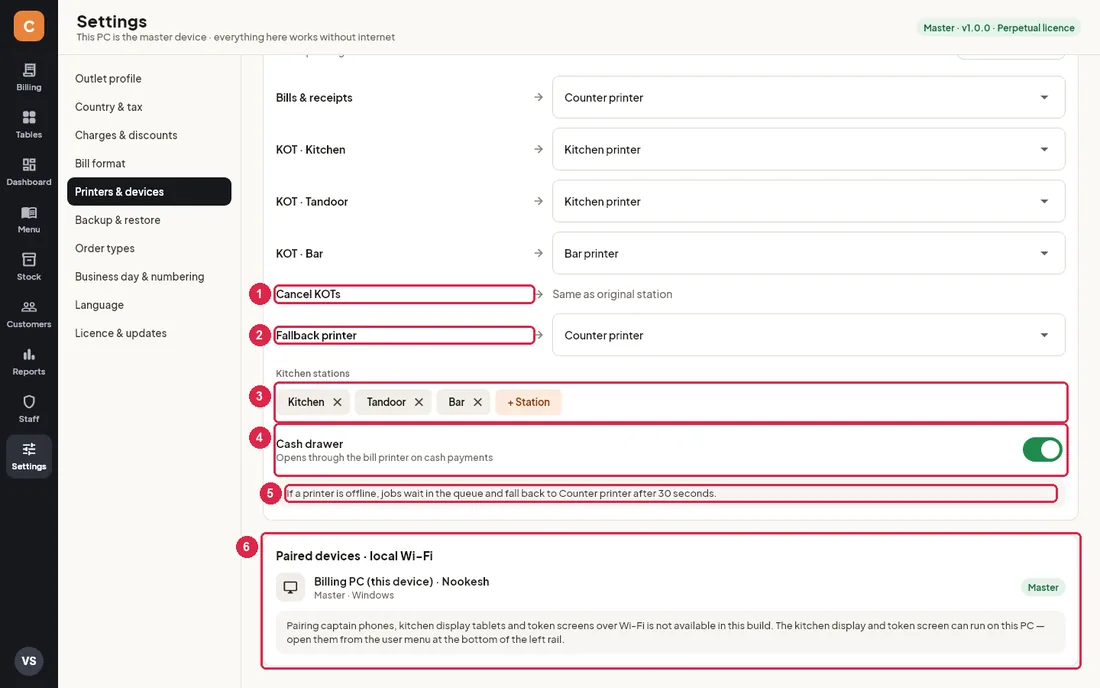This screenshot has width=1100, height=688.
Task: Open Backup & restore settings
Action: coord(149,220)
